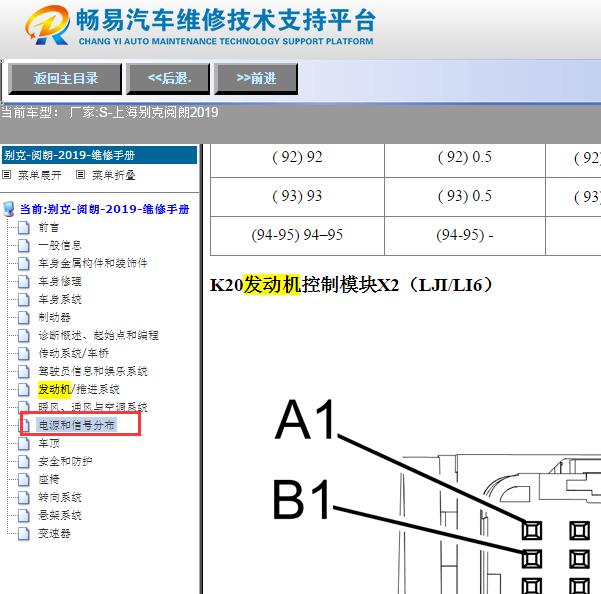Click document icon next to 前言
The width and height of the screenshot is (601, 594).
point(24,227)
